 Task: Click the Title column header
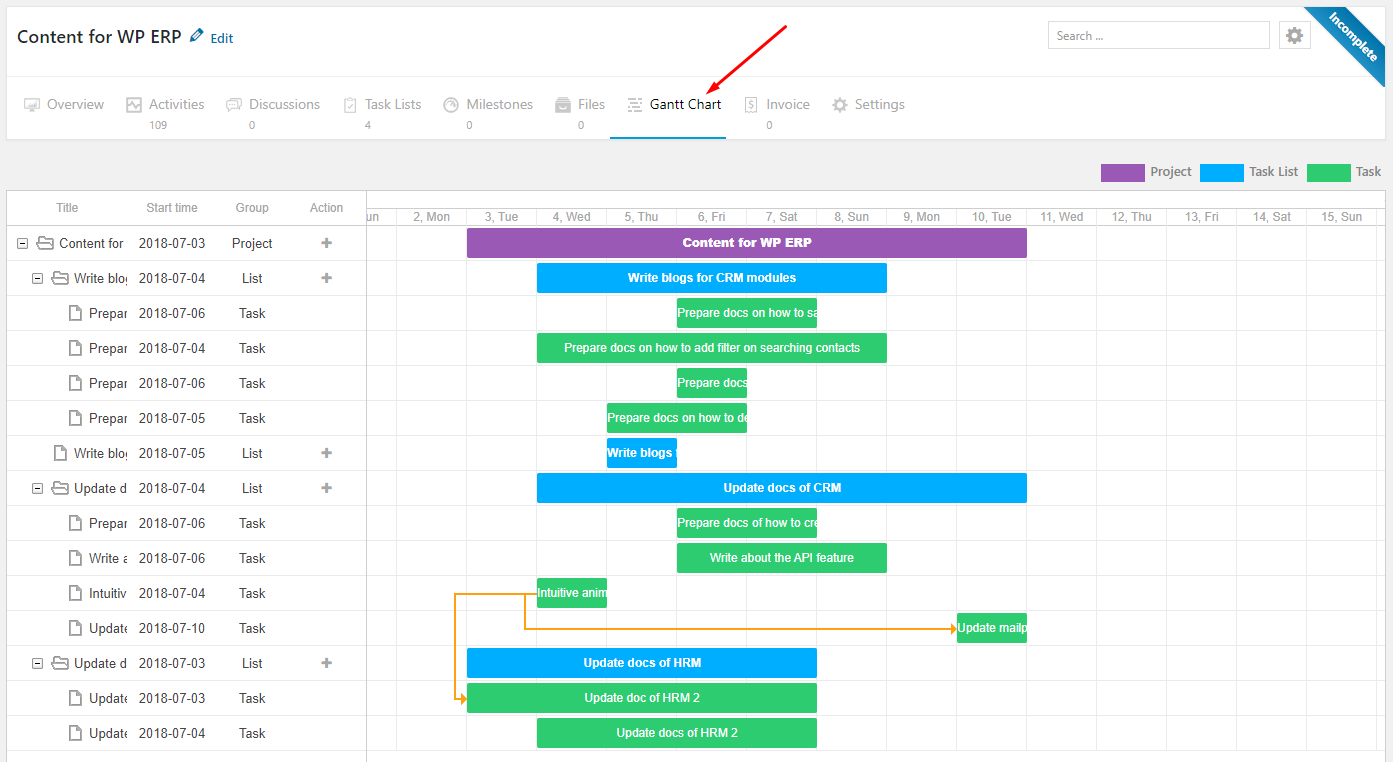[x=67, y=208]
